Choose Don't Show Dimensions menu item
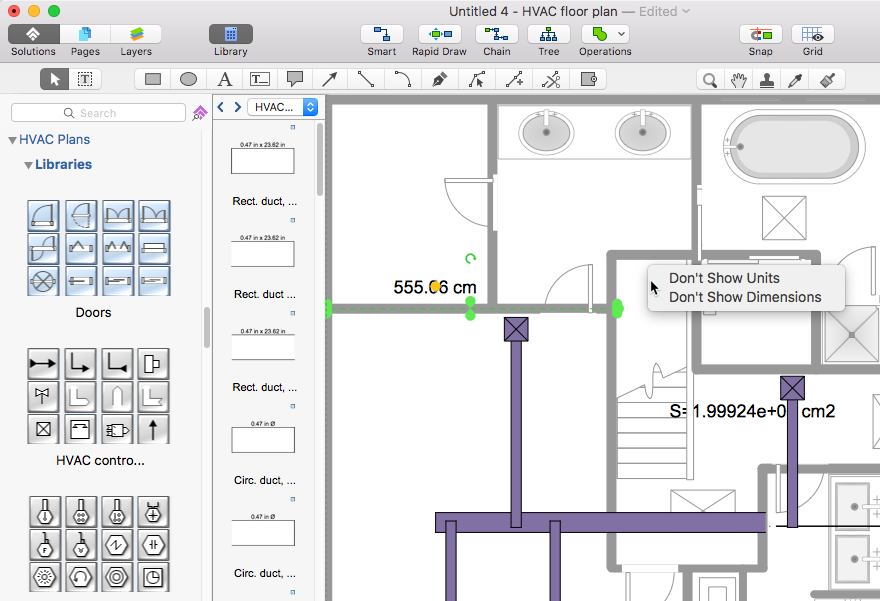This screenshot has width=880, height=601. [745, 297]
